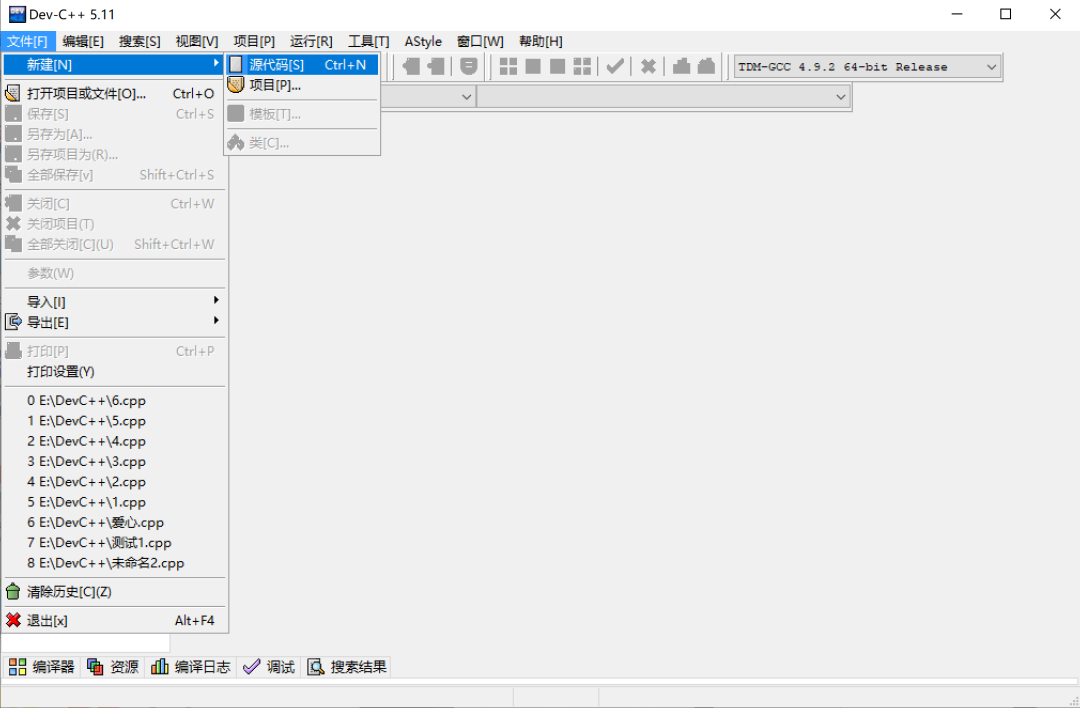Viewport: 1080px width, 708px height.
Task: Switch to the 调试 bottom tab
Action: click(x=269, y=667)
